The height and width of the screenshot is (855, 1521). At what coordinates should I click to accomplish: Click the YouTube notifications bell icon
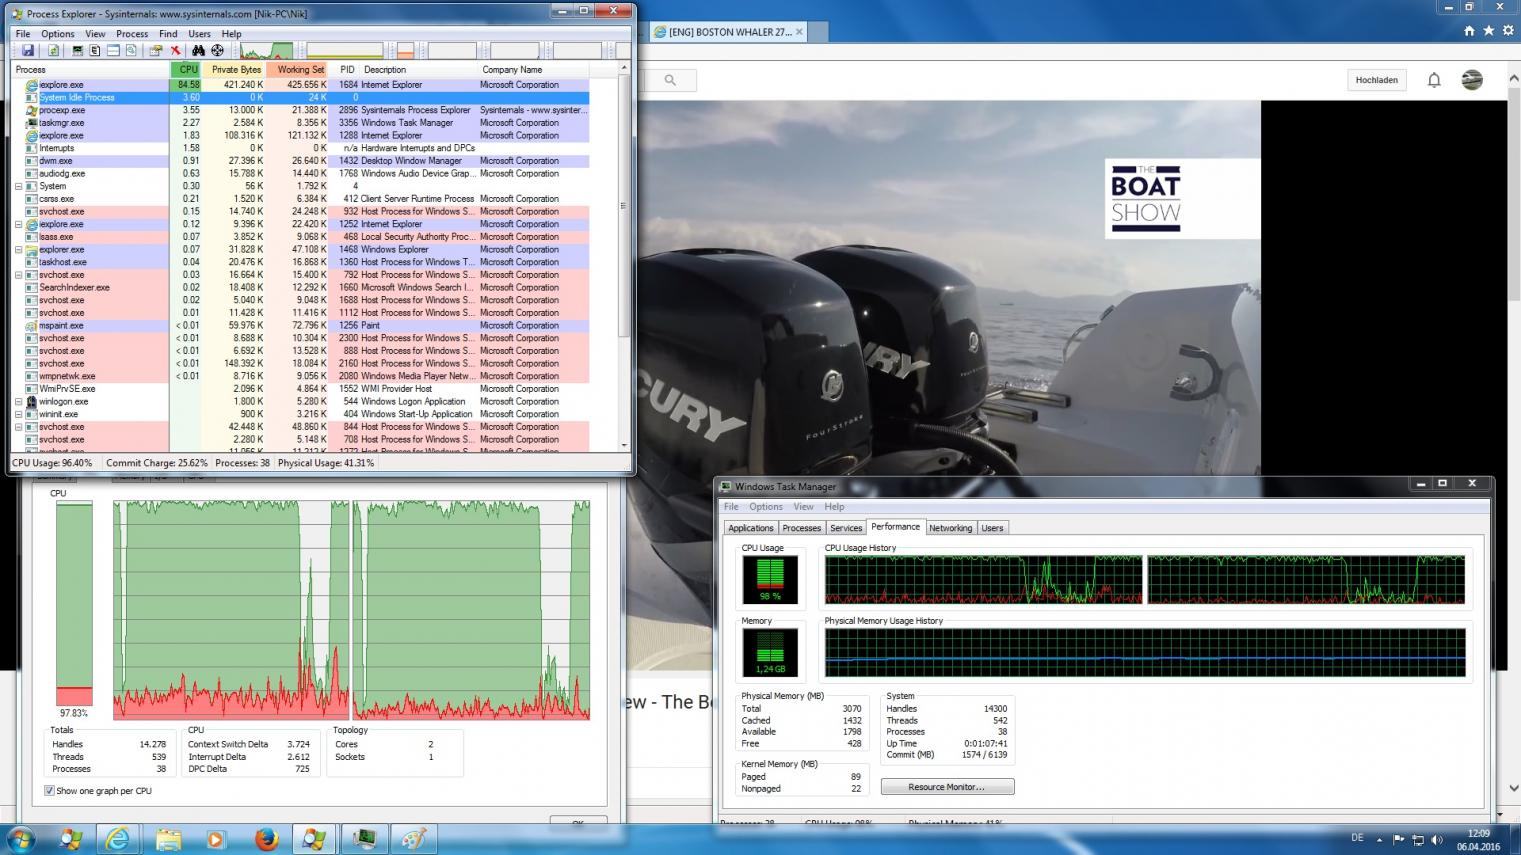(x=1434, y=80)
